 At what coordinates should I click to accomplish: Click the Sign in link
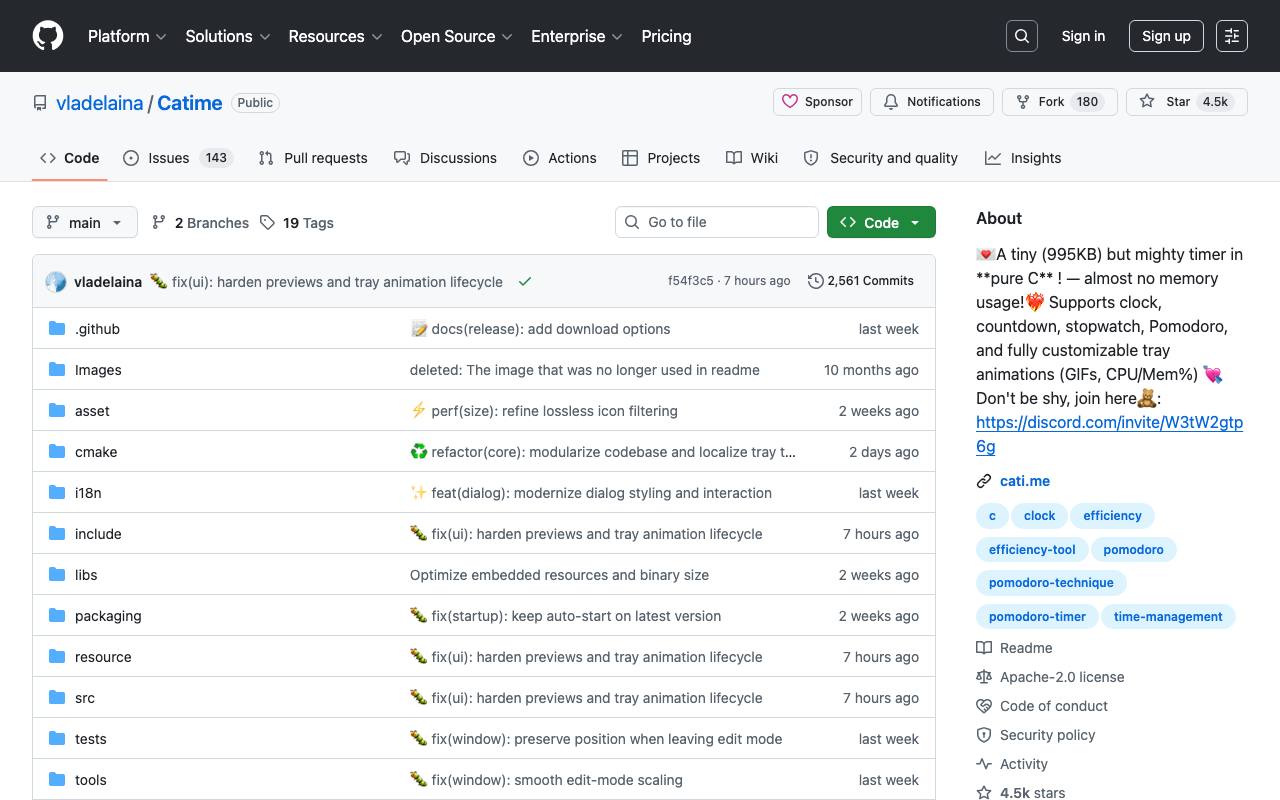pos(1083,36)
